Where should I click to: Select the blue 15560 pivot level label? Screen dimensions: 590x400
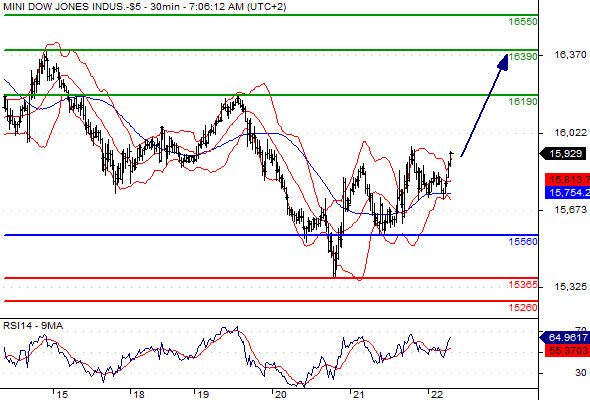point(523,242)
